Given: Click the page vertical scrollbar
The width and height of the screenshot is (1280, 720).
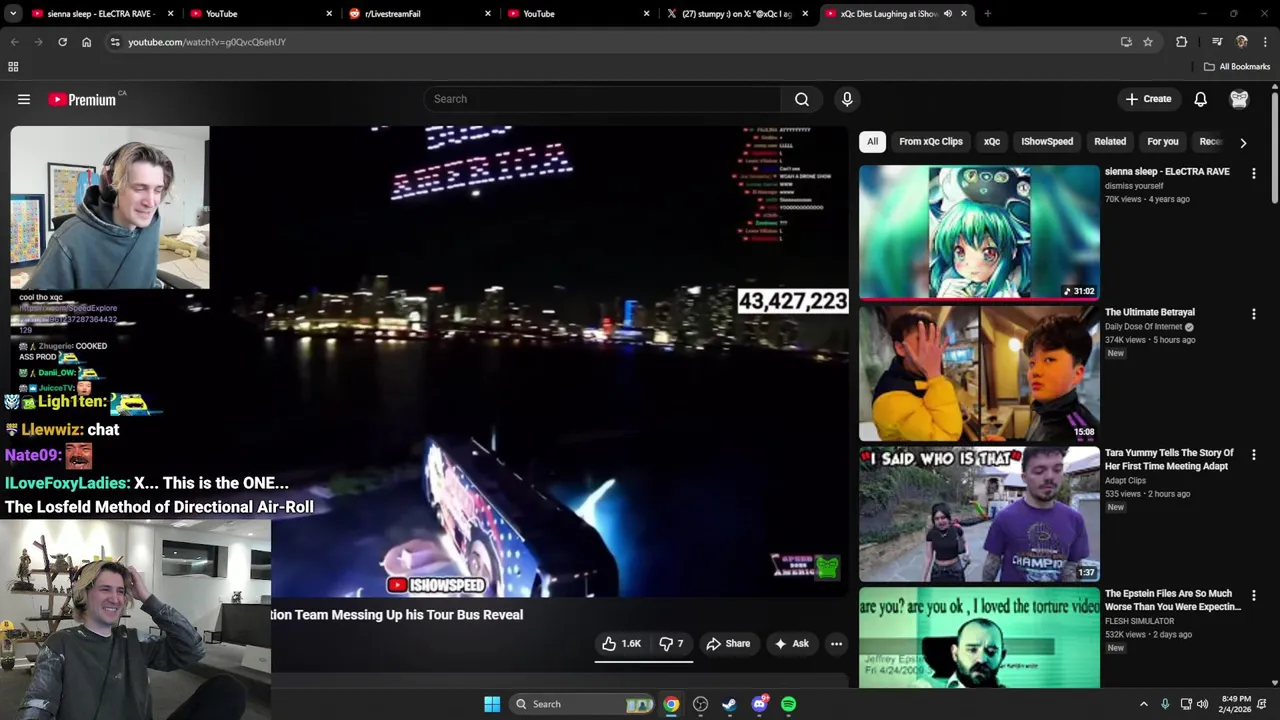Looking at the screenshot, I should tap(1274, 150).
